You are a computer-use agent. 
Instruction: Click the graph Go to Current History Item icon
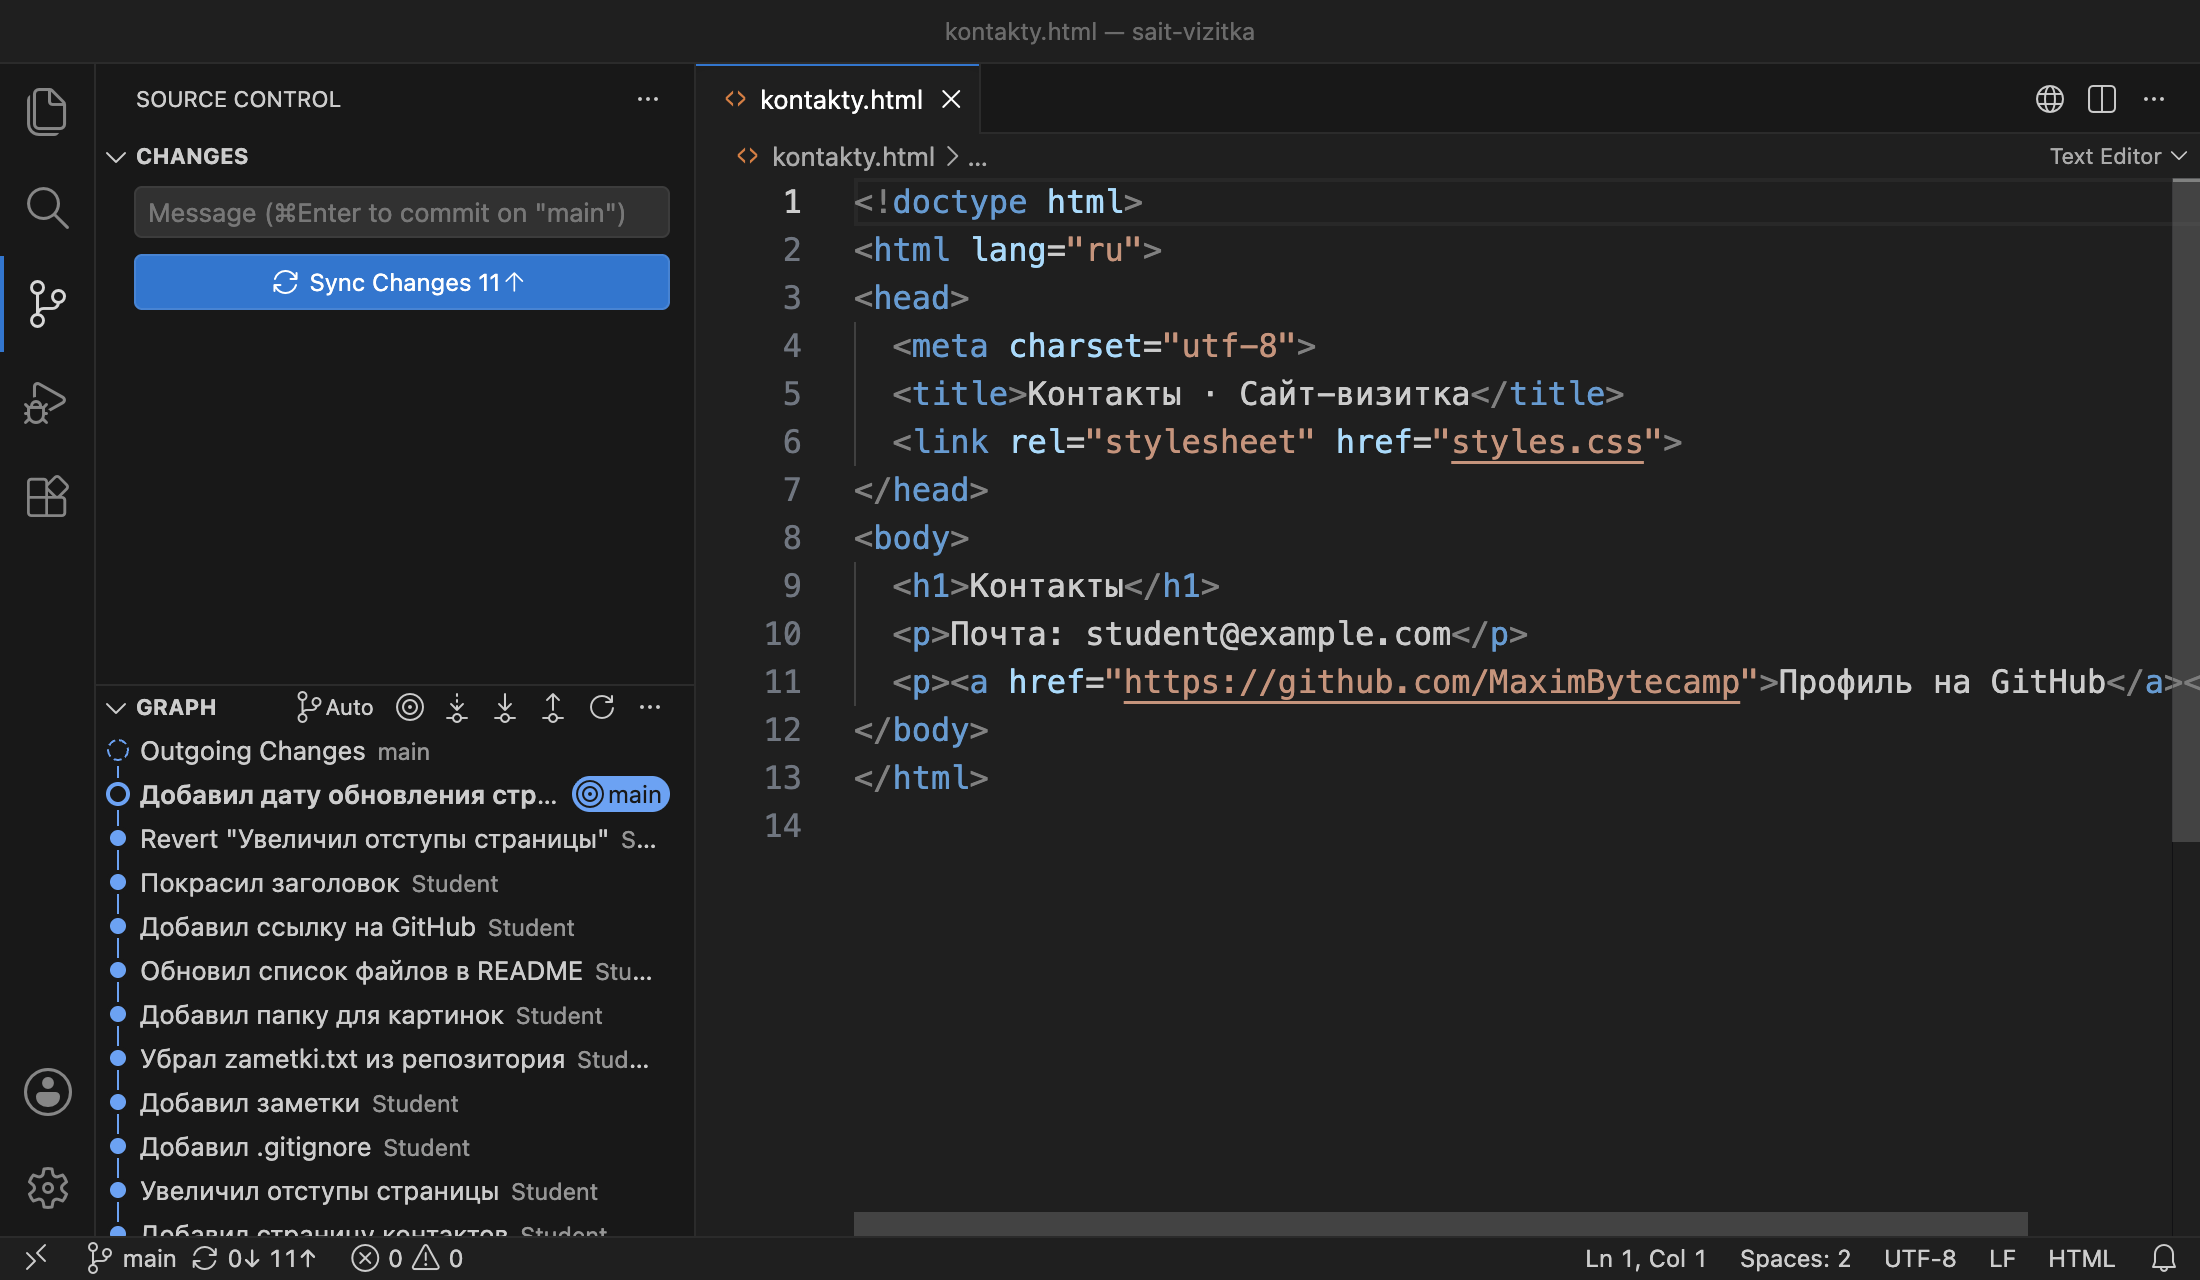409,707
